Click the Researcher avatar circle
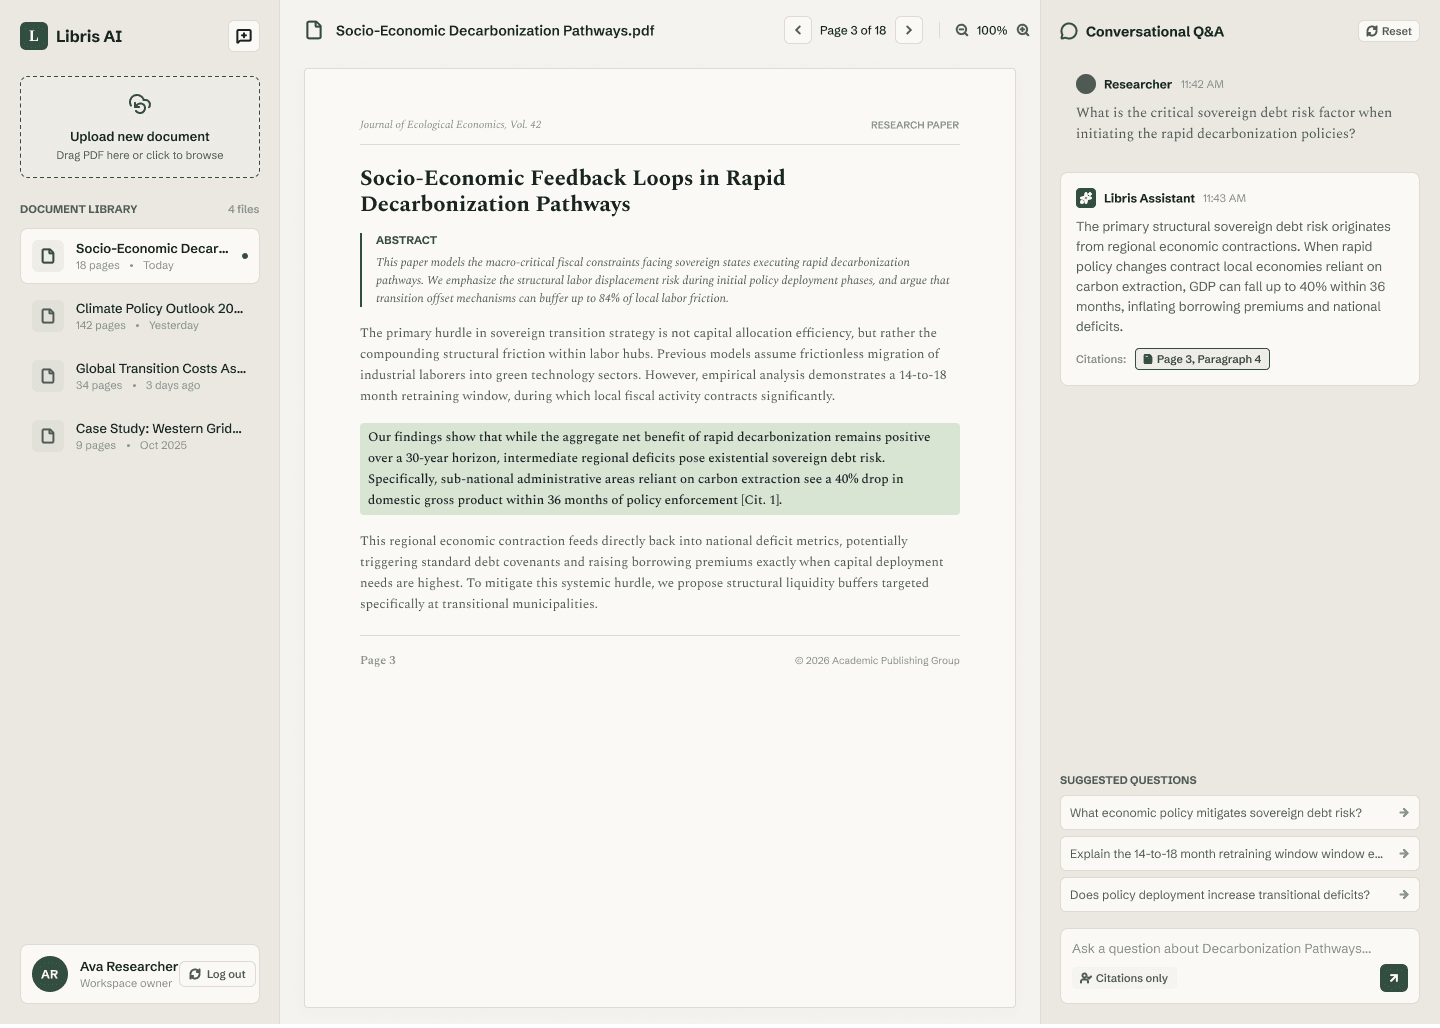 pos(1086,84)
